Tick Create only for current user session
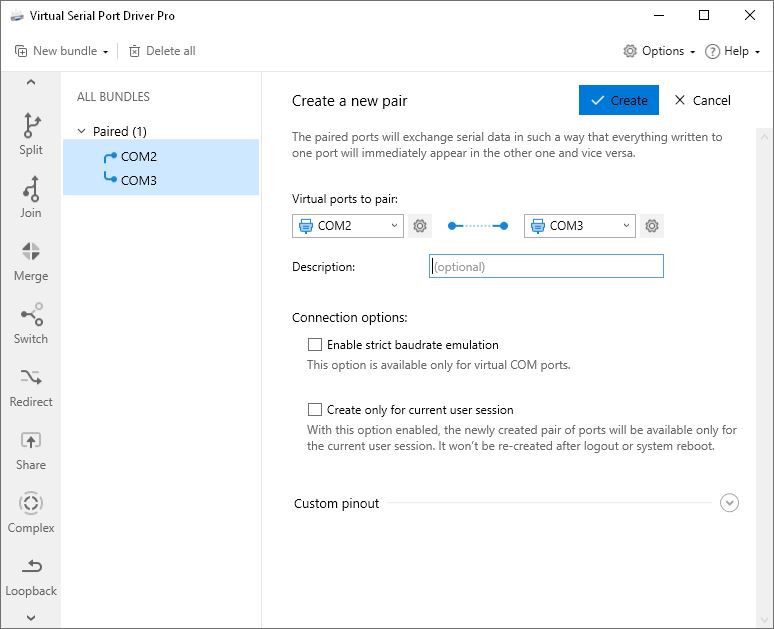This screenshot has height=629, width=774. [315, 410]
